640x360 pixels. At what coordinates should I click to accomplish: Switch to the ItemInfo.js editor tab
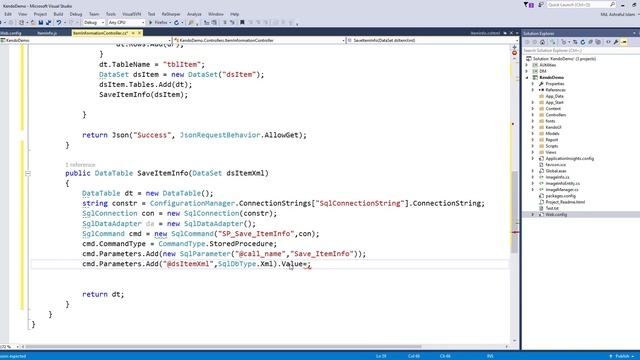(47, 33)
